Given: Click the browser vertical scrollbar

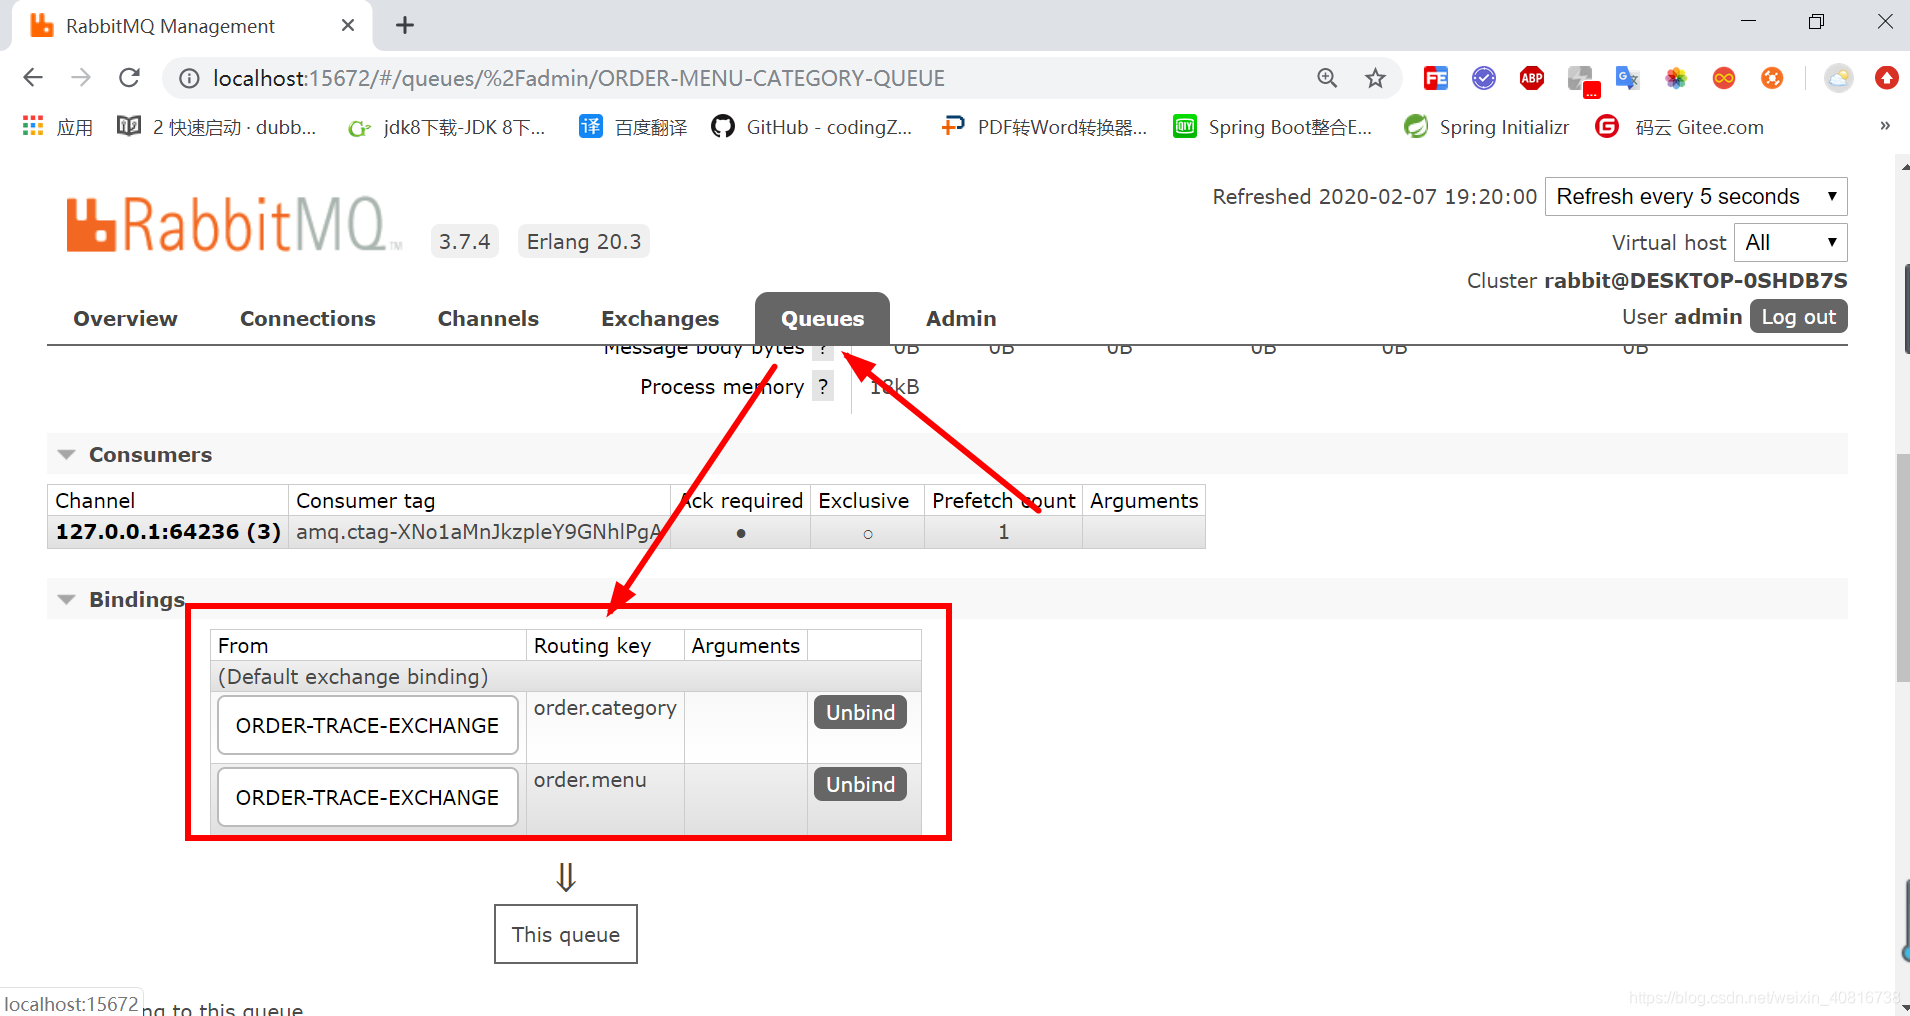Looking at the screenshot, I should tap(1902, 568).
